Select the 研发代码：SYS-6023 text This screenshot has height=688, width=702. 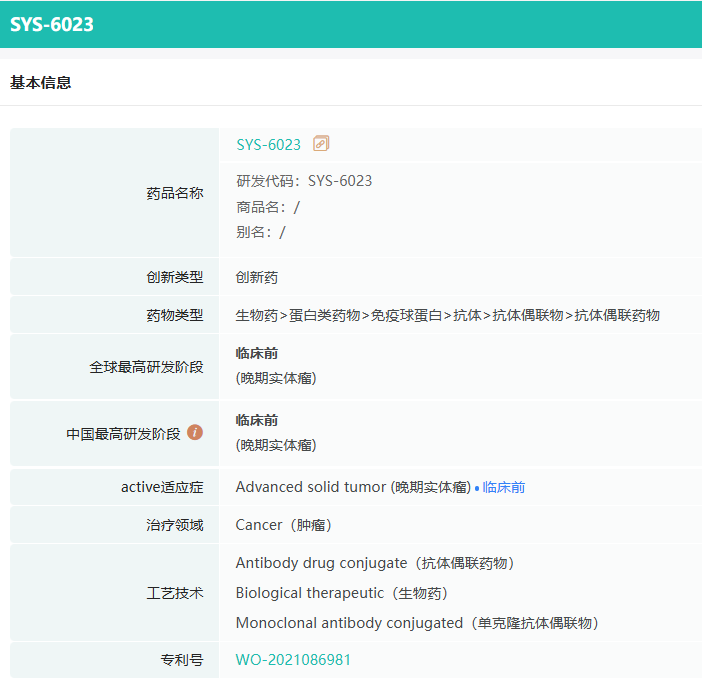(x=304, y=181)
